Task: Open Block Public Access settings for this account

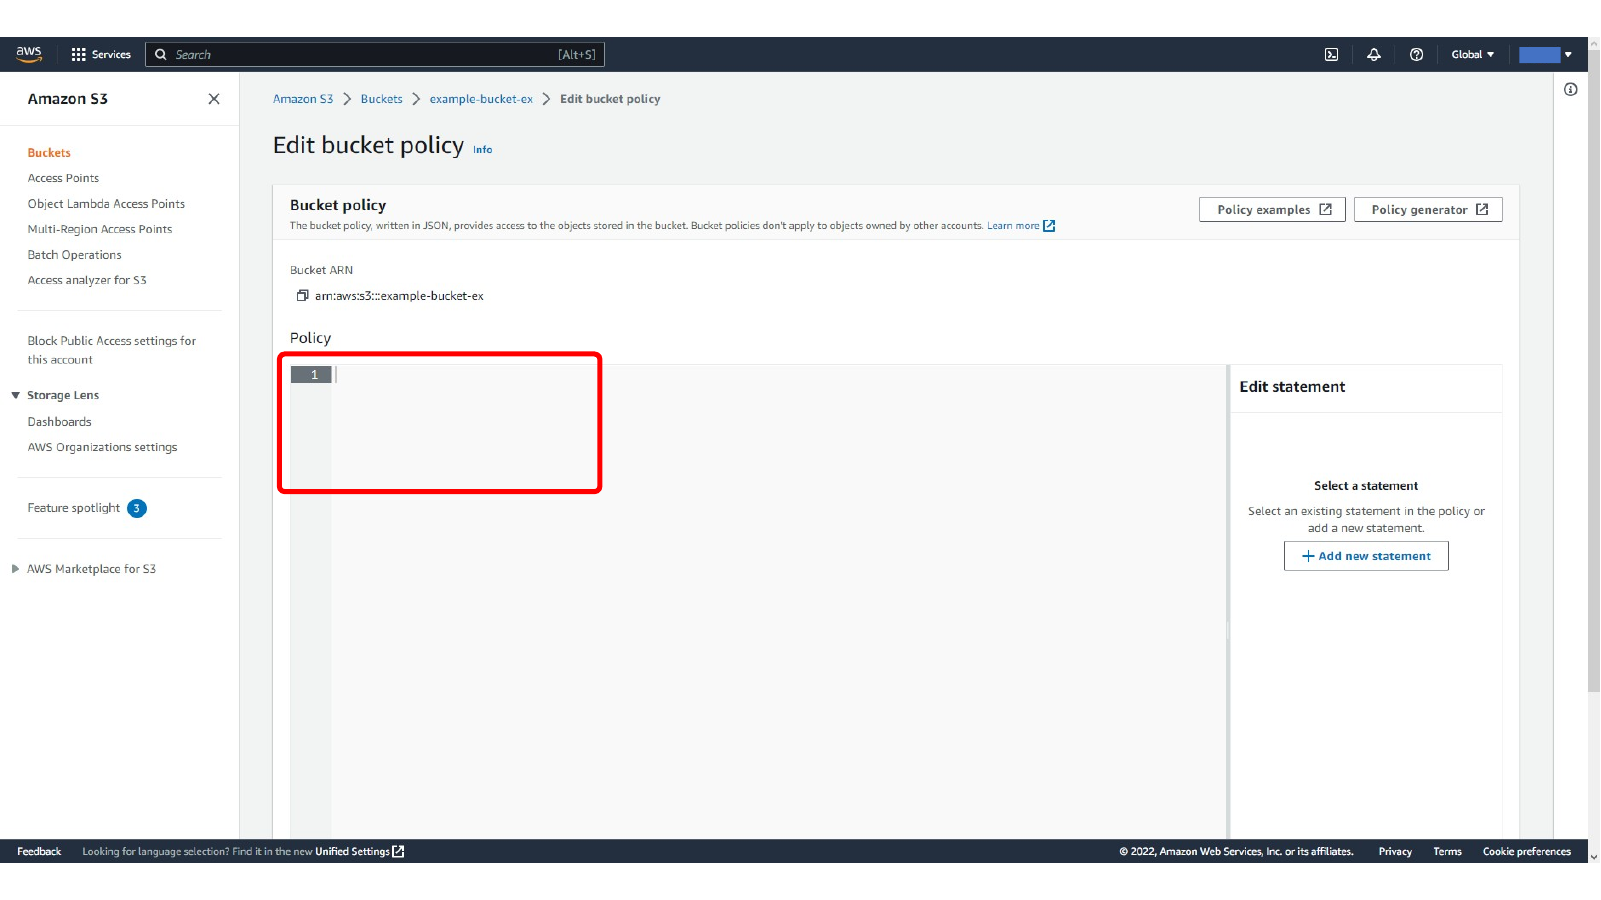Action: point(112,350)
